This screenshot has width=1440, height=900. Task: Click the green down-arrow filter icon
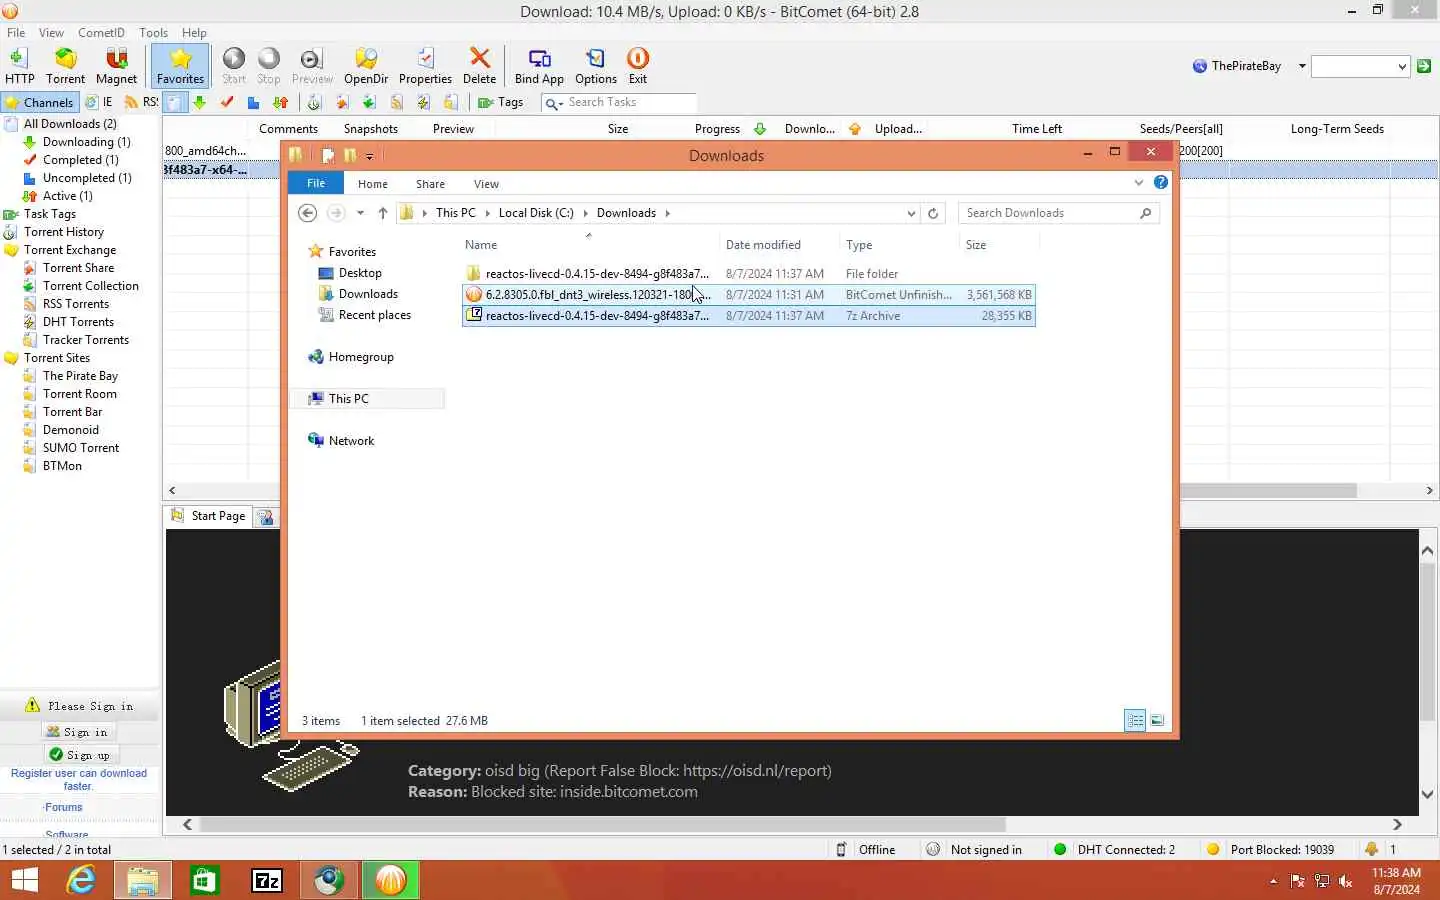pos(200,102)
